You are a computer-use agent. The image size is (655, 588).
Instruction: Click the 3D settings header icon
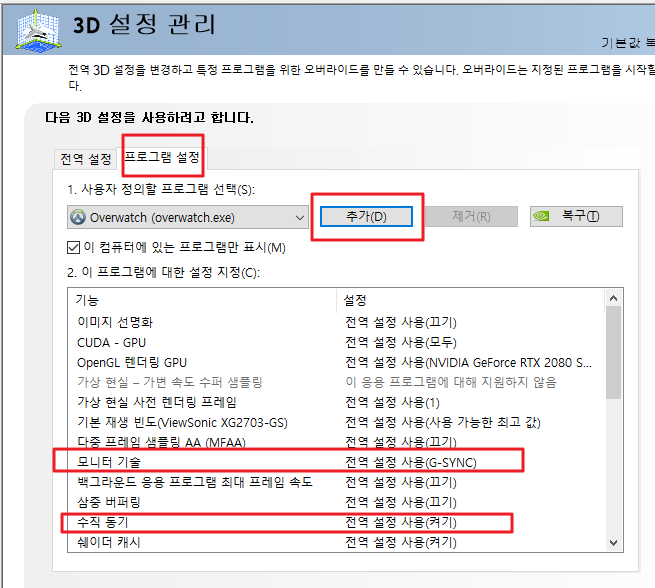pos(38,30)
